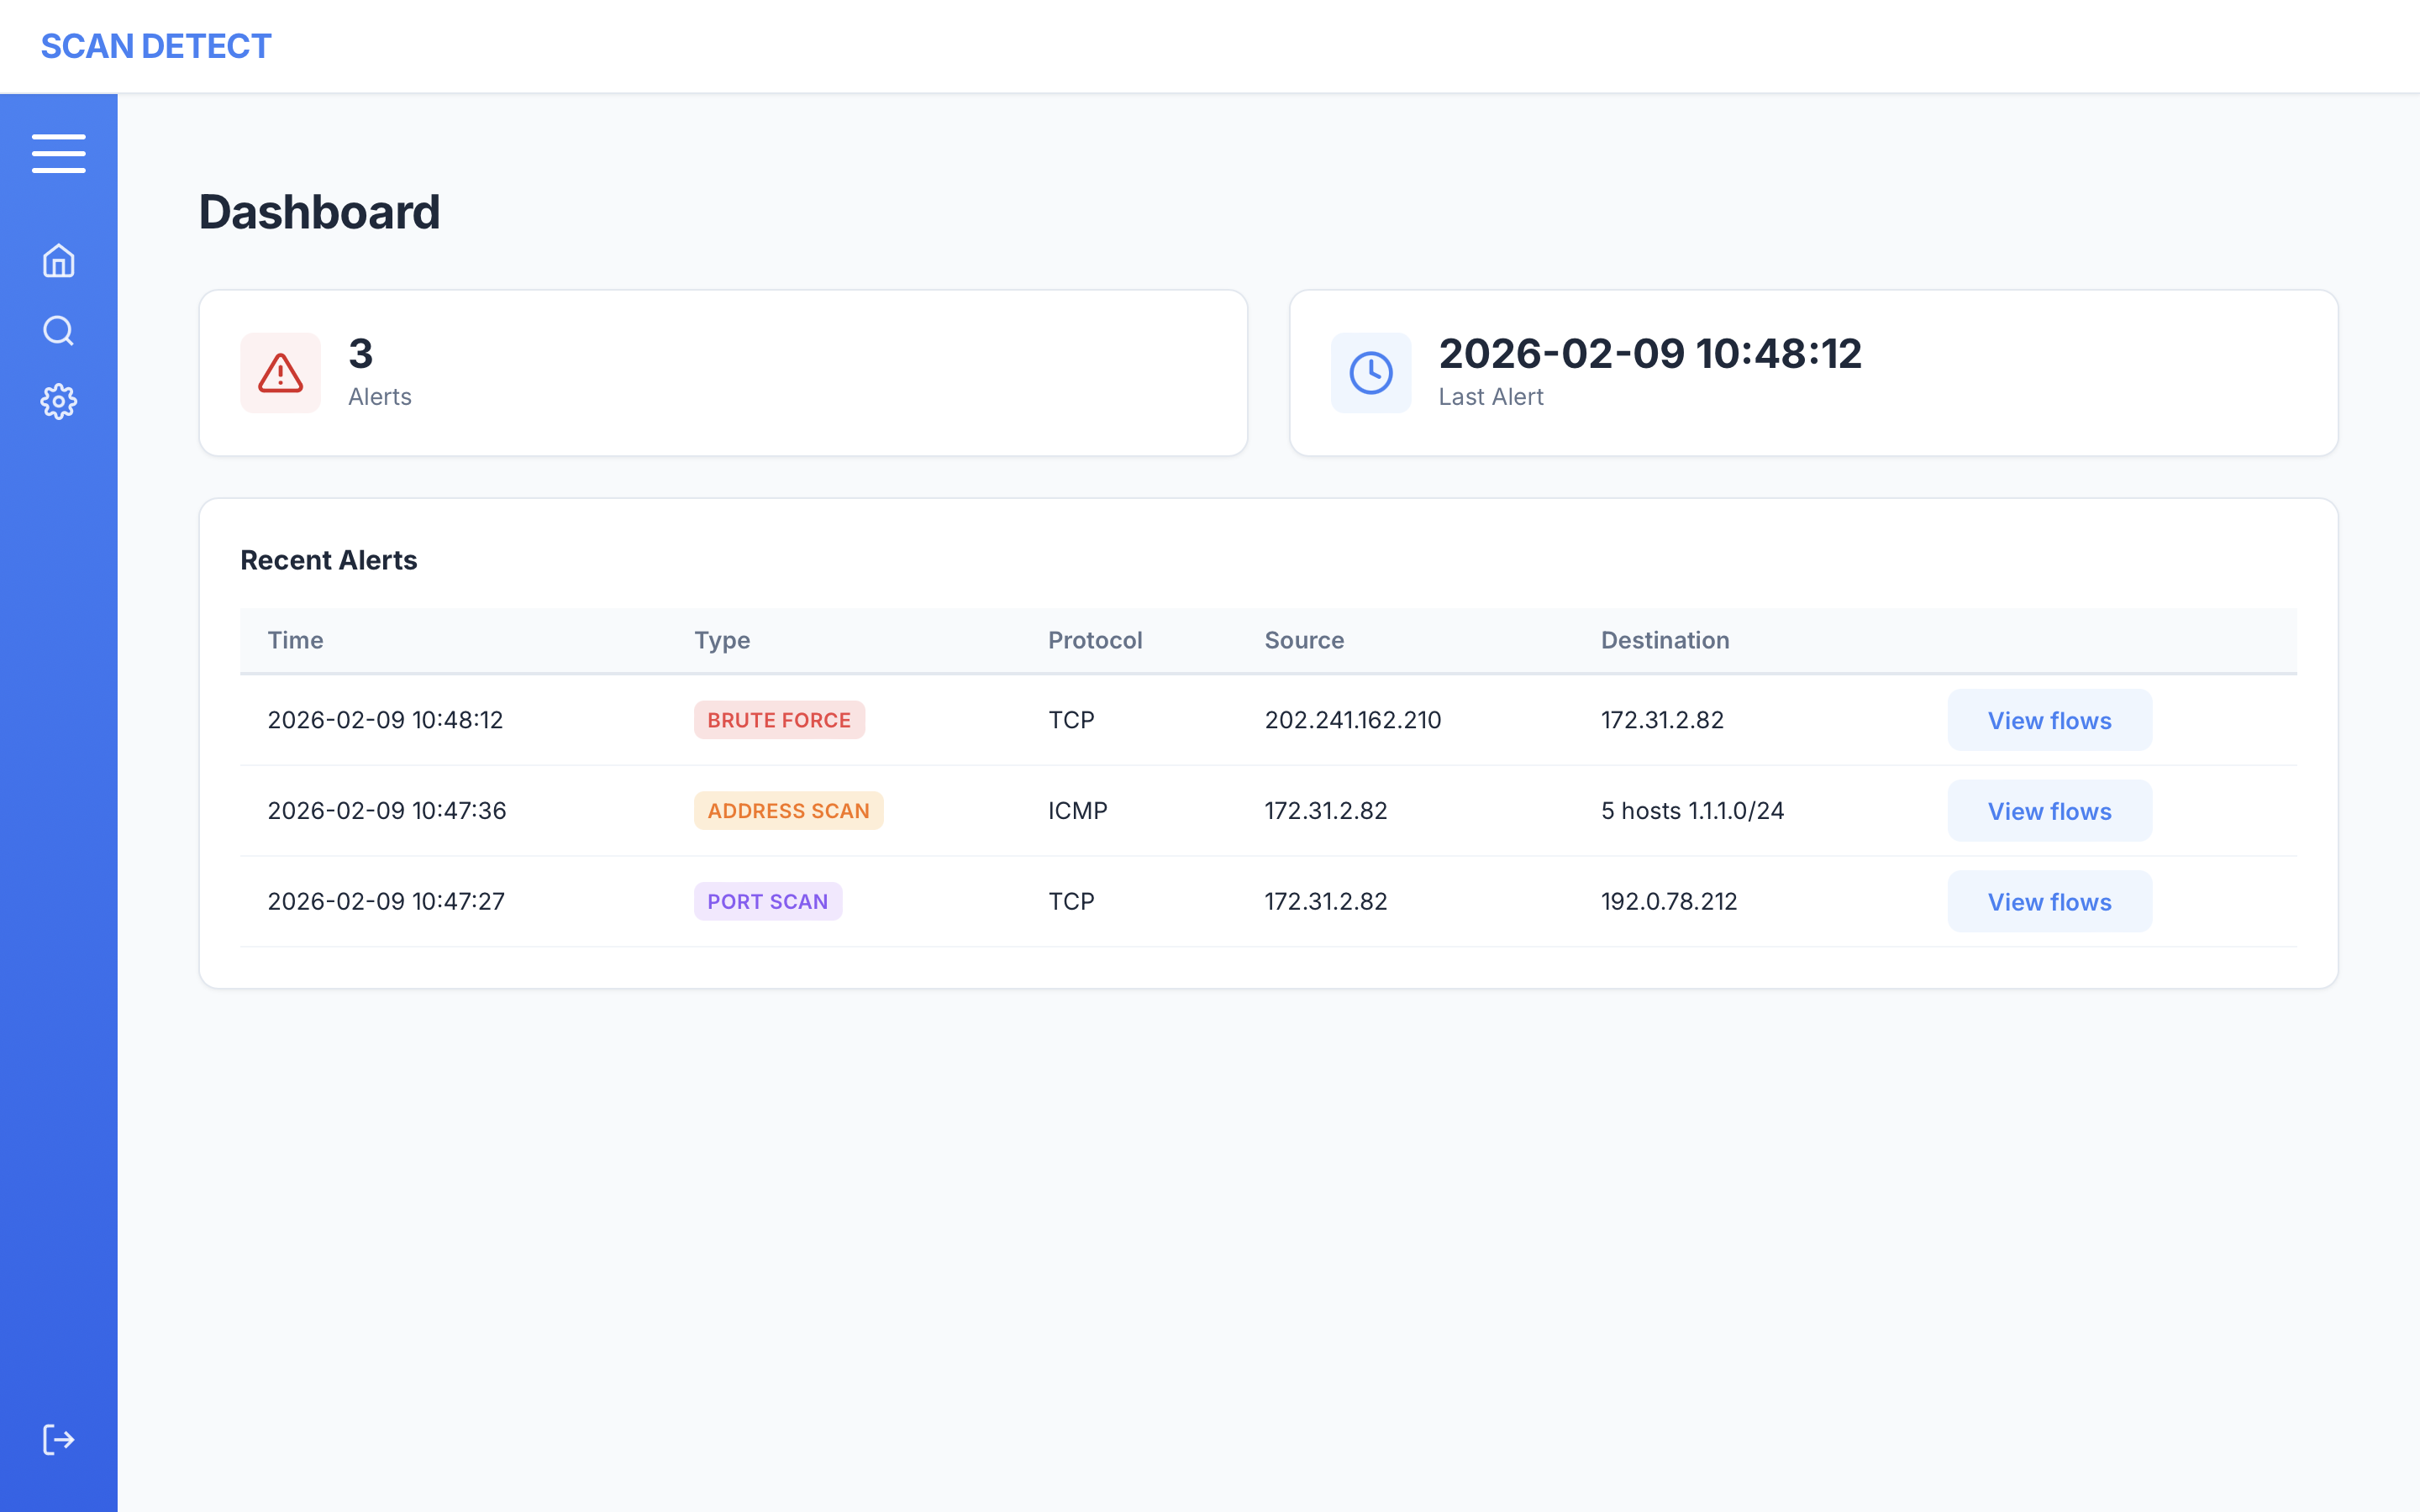Click the red alert warning icon
2420x1512 pixels.
280,373
